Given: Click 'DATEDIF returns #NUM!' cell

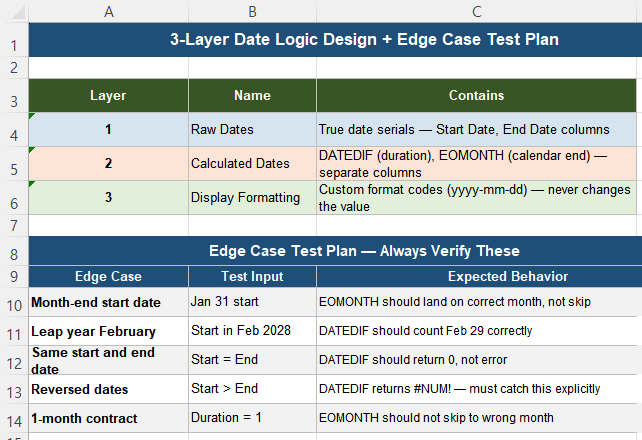Looking at the screenshot, I should (479, 389).
